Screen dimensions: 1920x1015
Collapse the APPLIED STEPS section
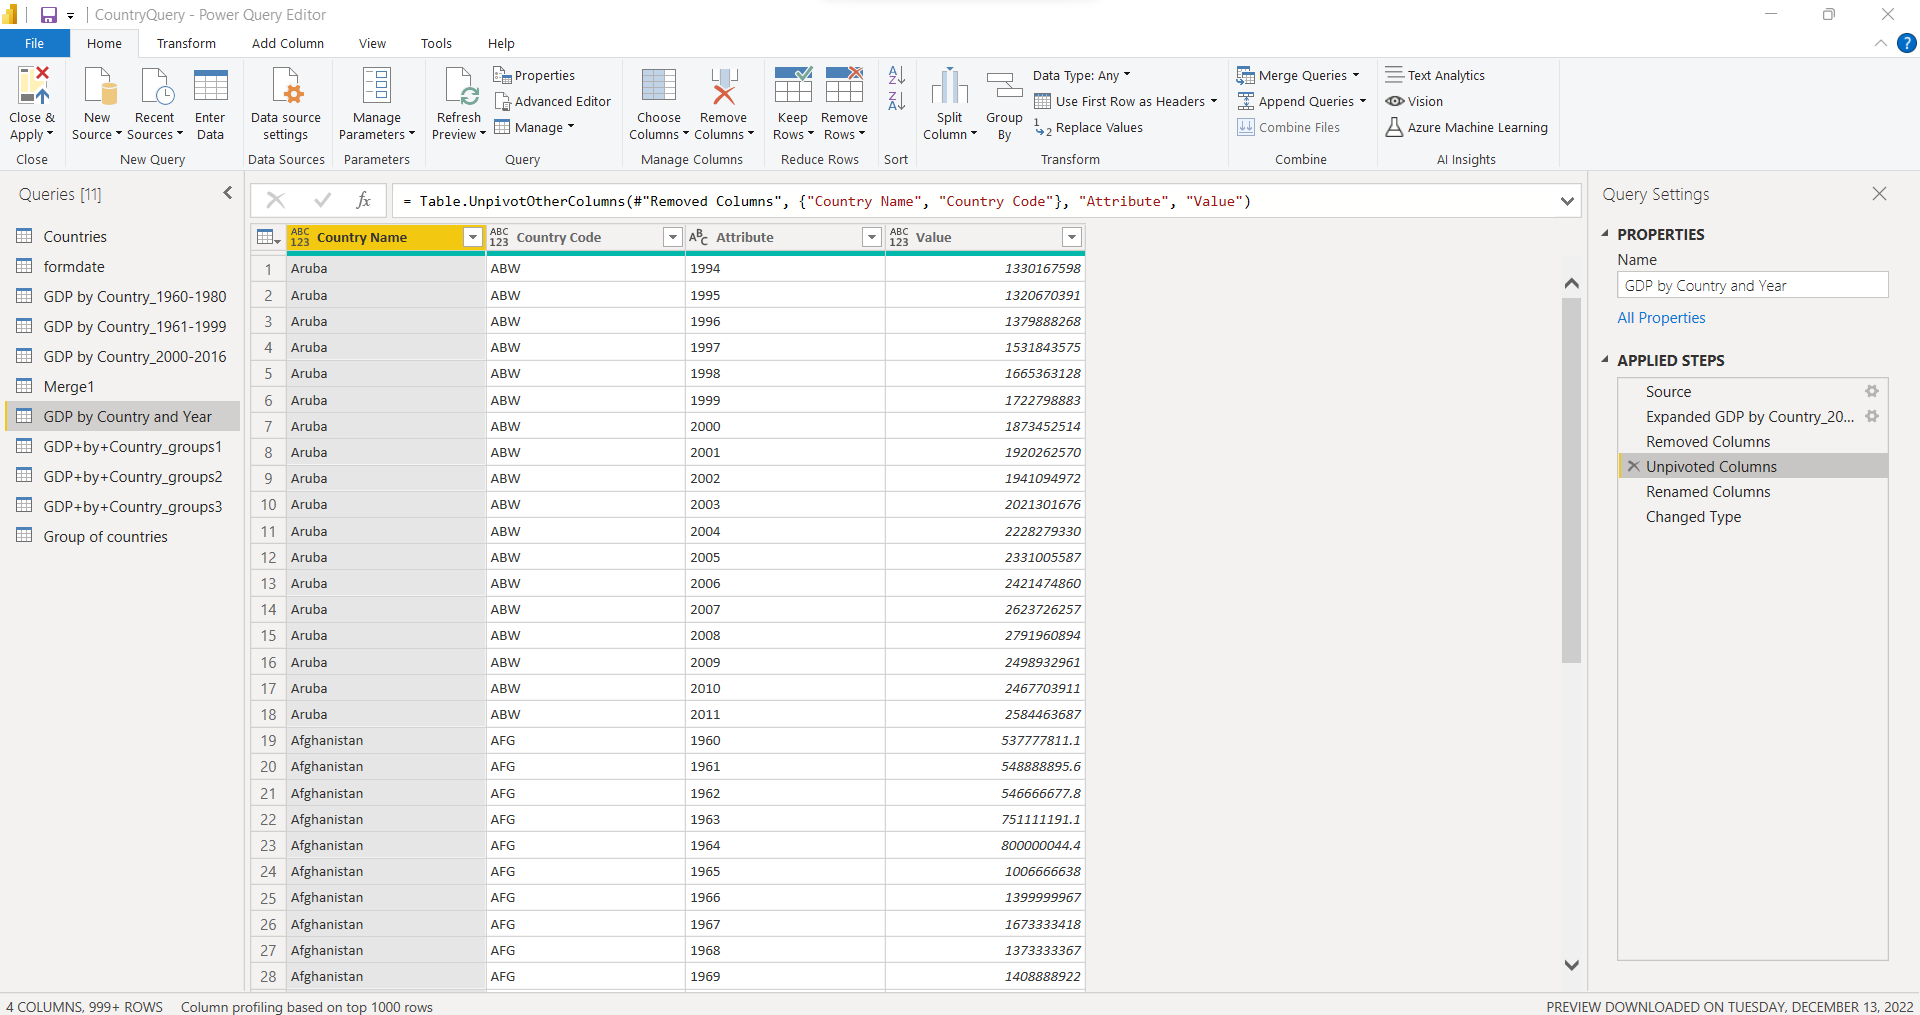pyautogui.click(x=1605, y=360)
